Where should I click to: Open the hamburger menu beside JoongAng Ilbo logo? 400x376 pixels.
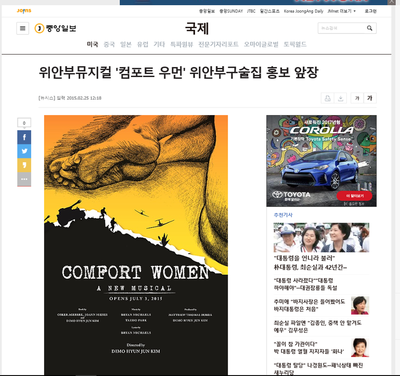[23, 28]
